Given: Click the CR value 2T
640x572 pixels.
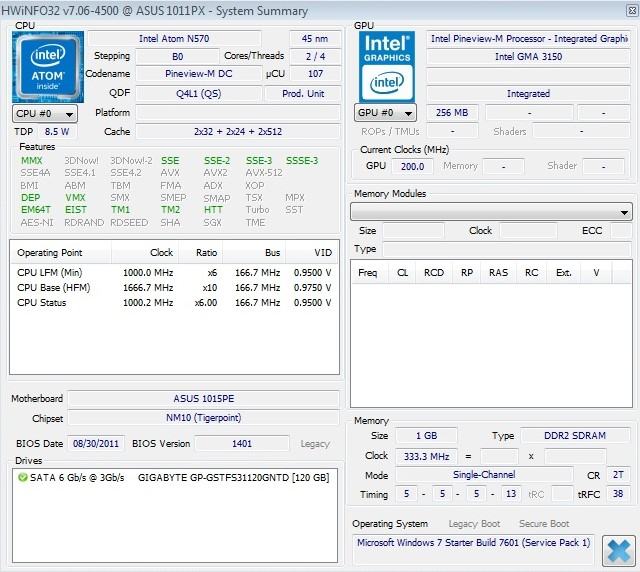Looking at the screenshot, I should (618, 475).
